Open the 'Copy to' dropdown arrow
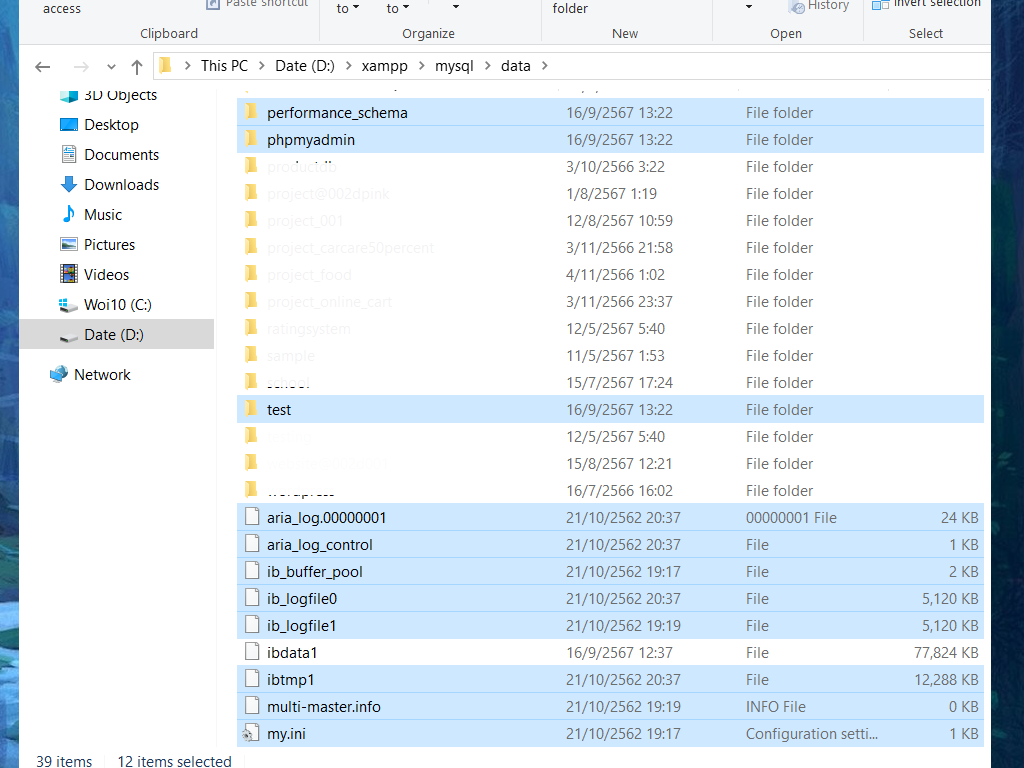This screenshot has width=1024, height=768. point(405,9)
